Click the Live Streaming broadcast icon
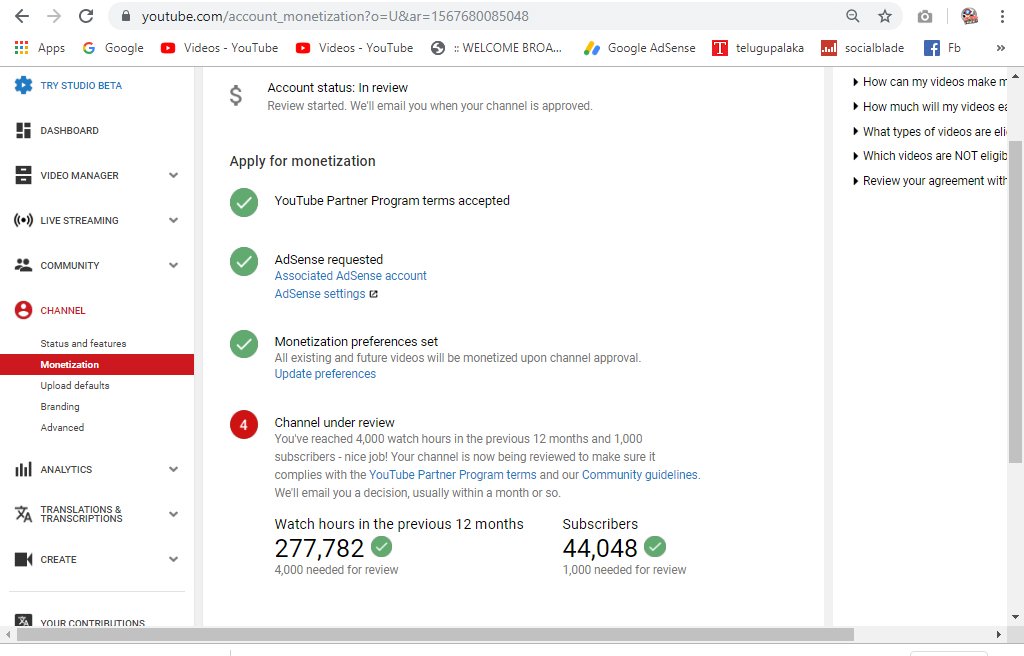1024x656 pixels. [x=24, y=220]
